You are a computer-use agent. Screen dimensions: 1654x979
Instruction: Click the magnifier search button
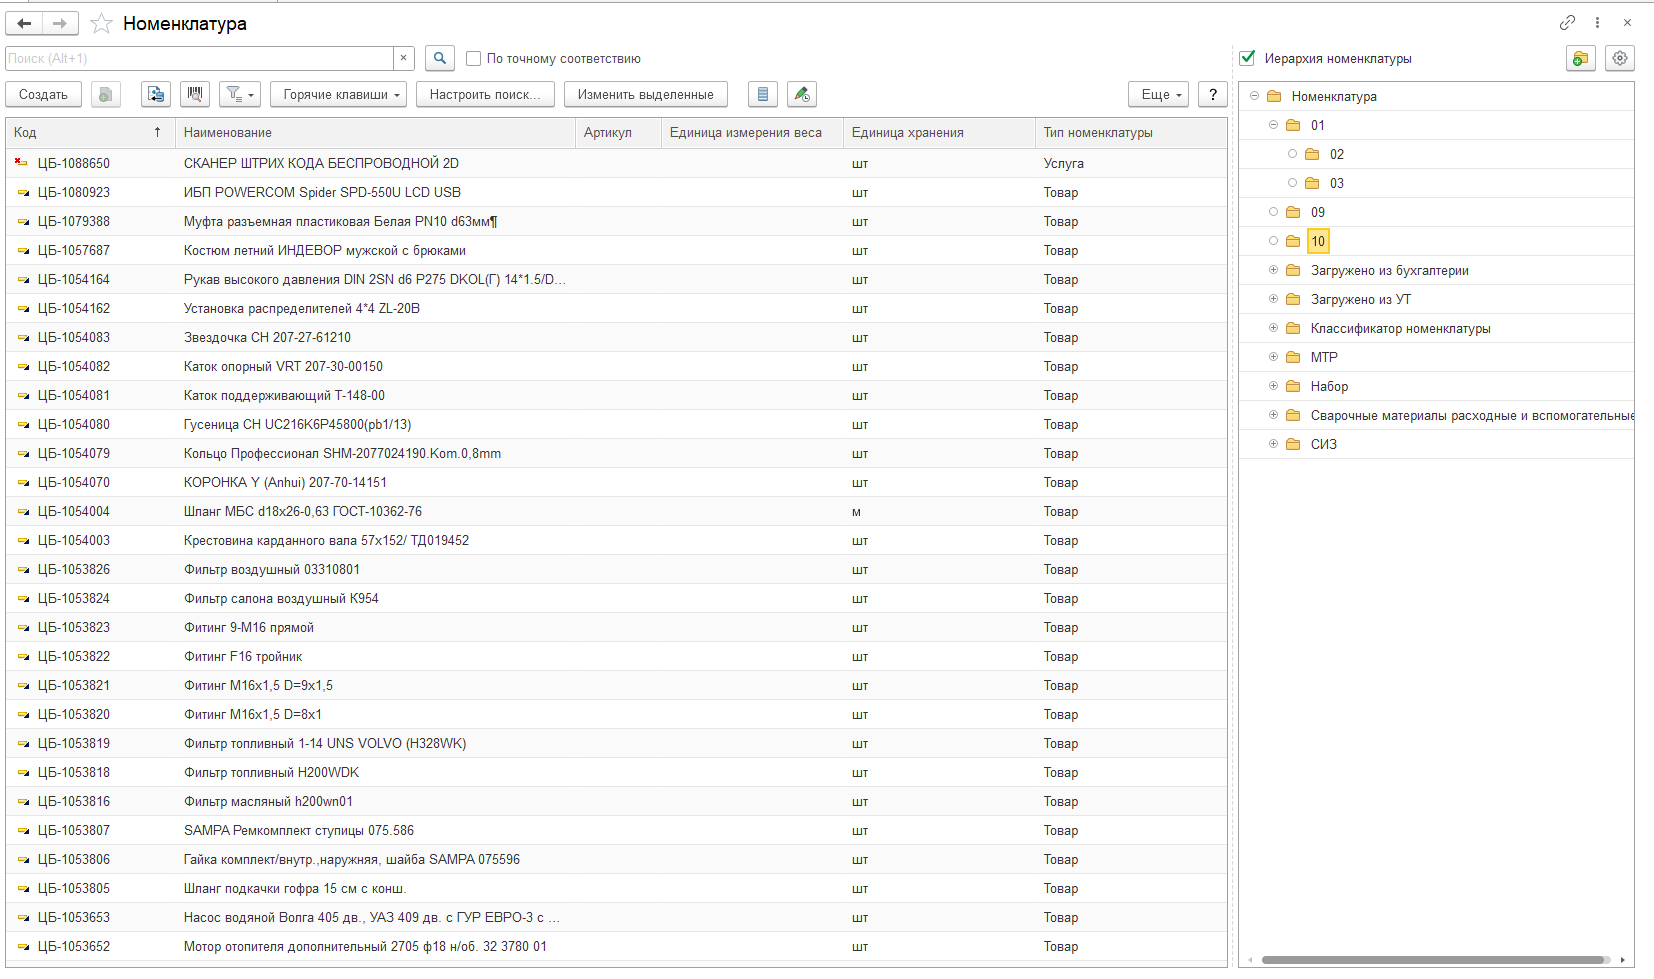point(439,58)
